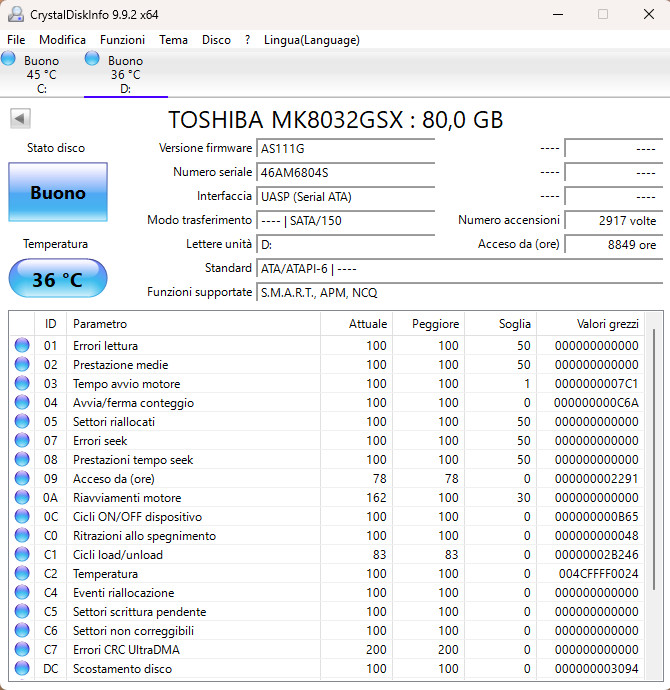The image size is (670, 690).
Task: Switch to the D: disk tab at 36 °C
Action: 126,74
